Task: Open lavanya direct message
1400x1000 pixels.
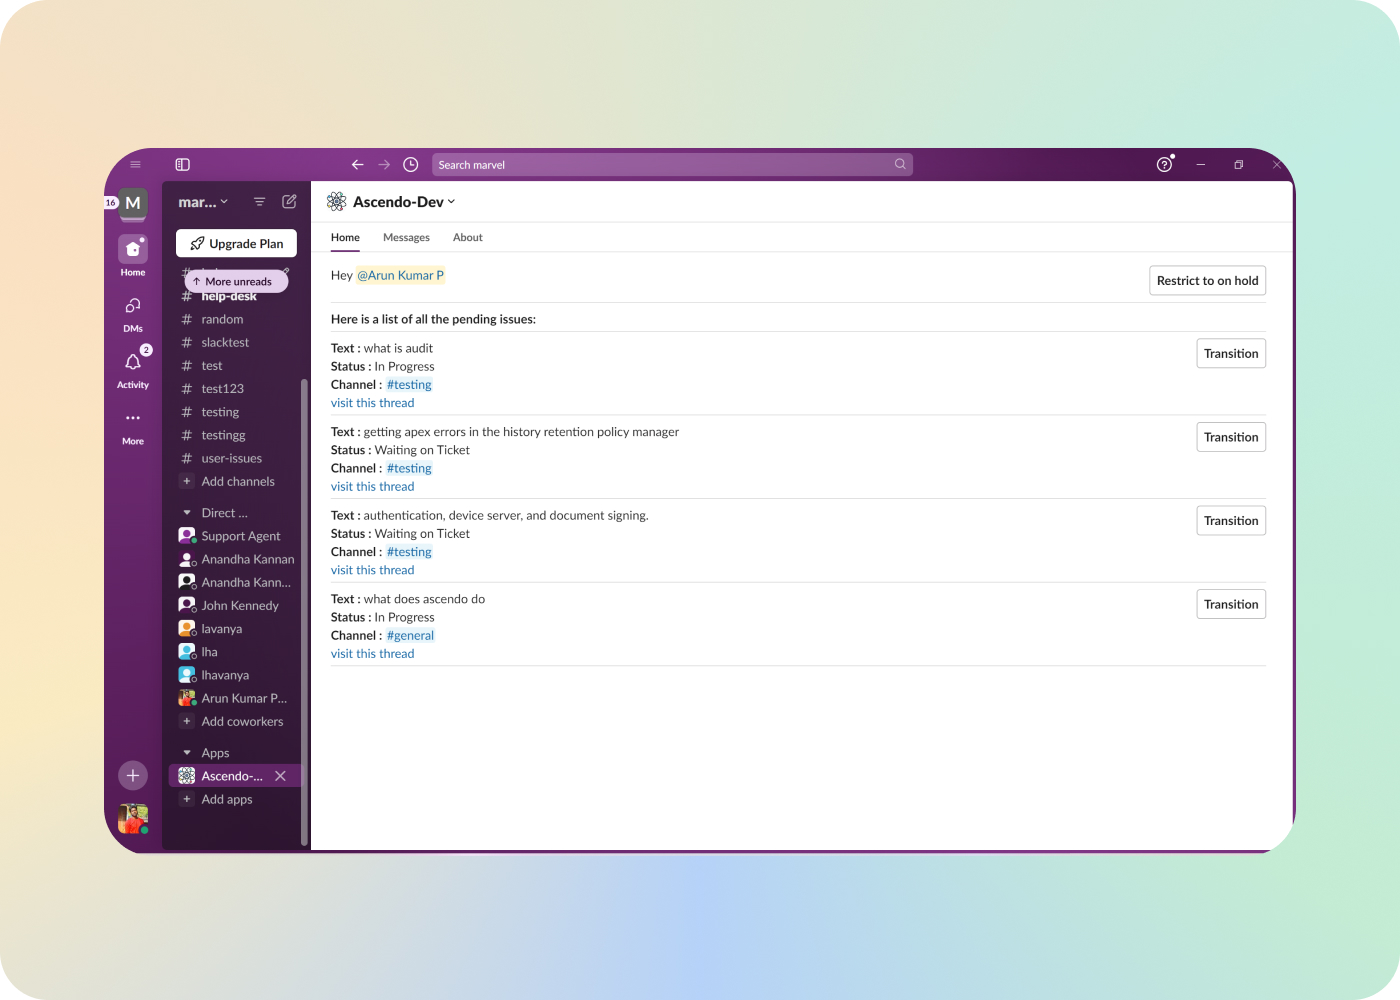Action: [236, 629]
